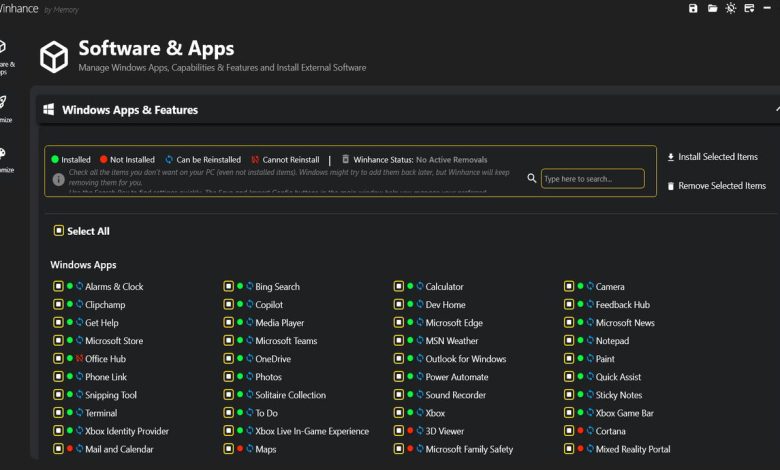Collapse the Windows Apps & Features section header

(x=408, y=110)
